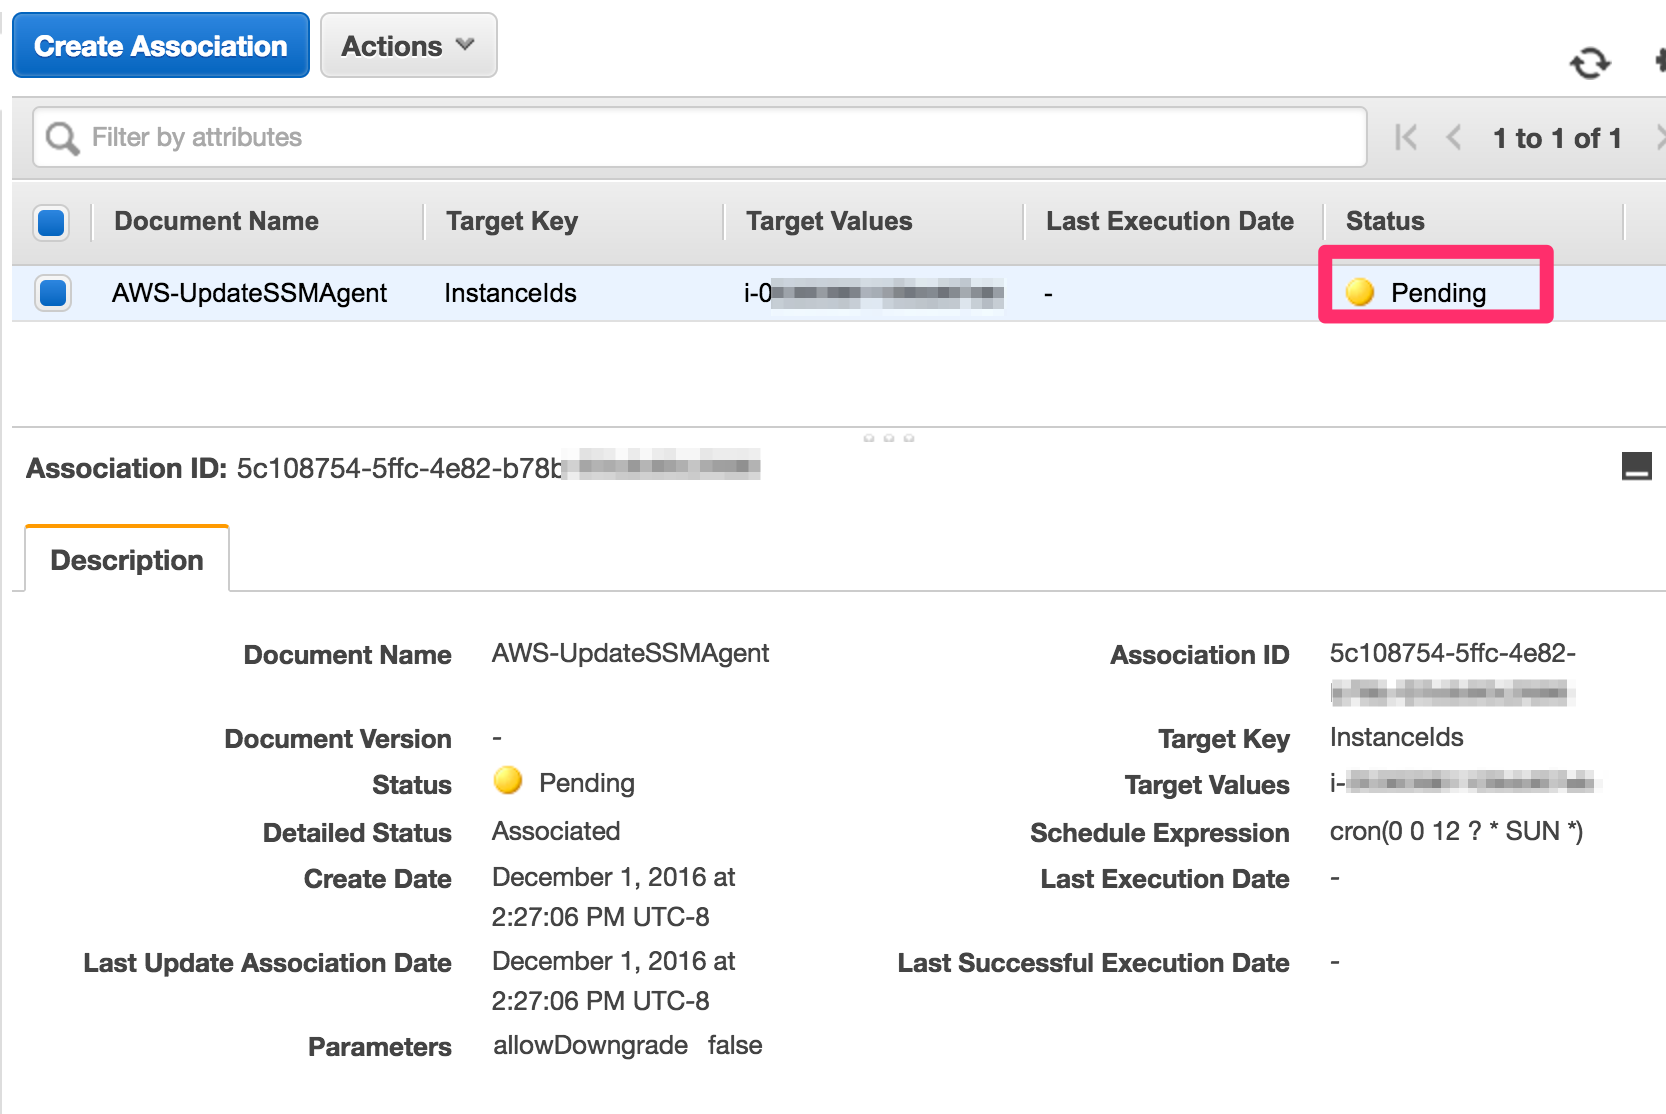Click the Create Association button

coord(160,44)
